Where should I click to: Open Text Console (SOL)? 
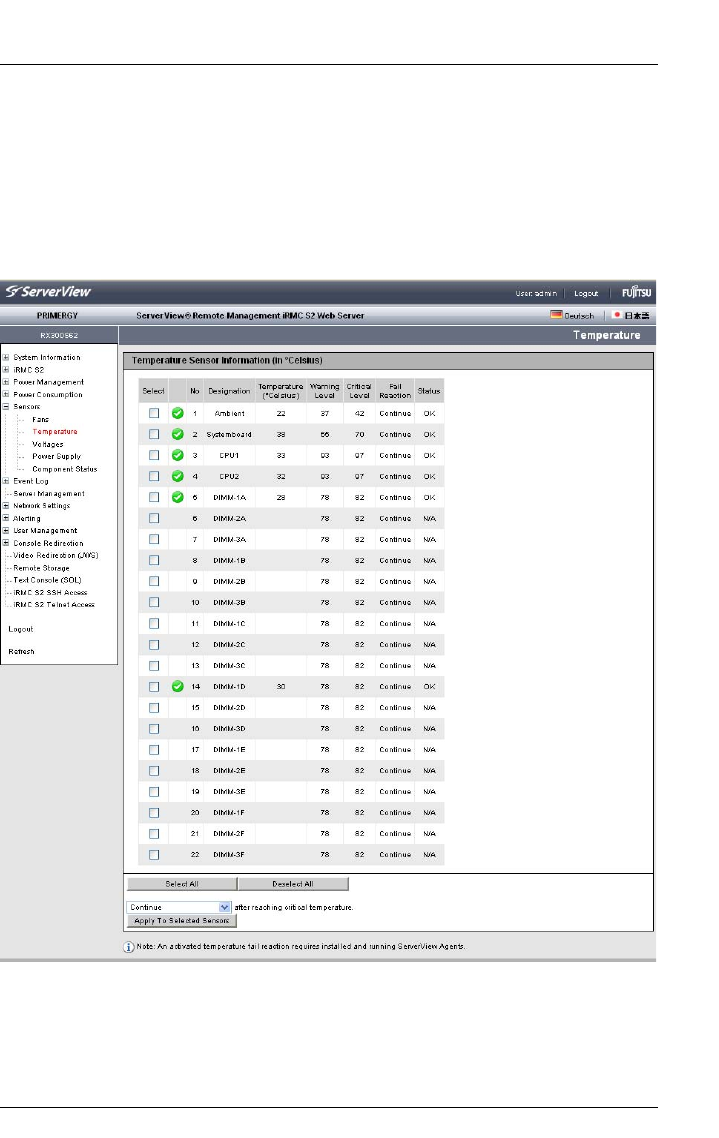click(x=47, y=580)
